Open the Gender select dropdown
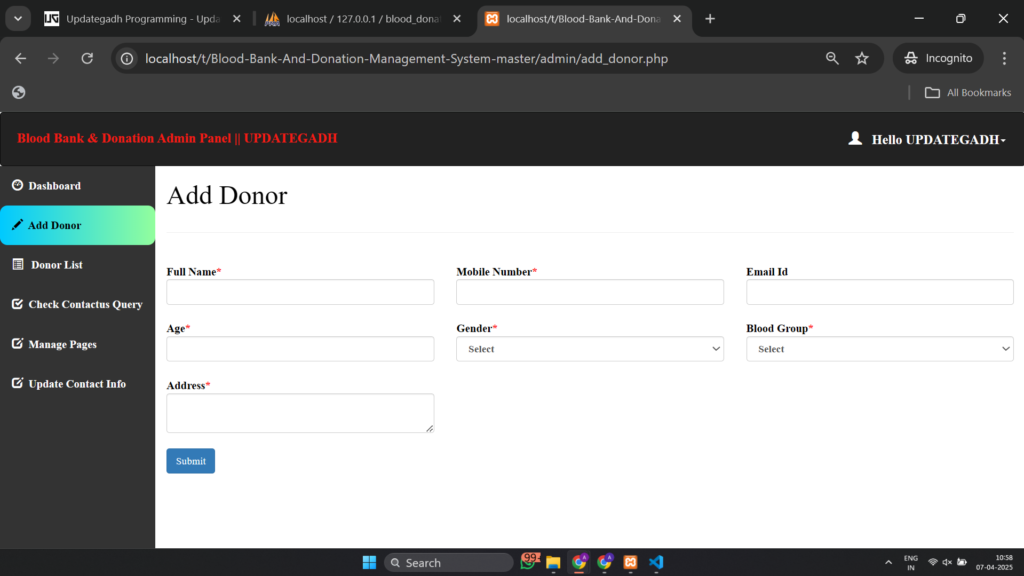The width and height of the screenshot is (1024, 576). (x=590, y=349)
